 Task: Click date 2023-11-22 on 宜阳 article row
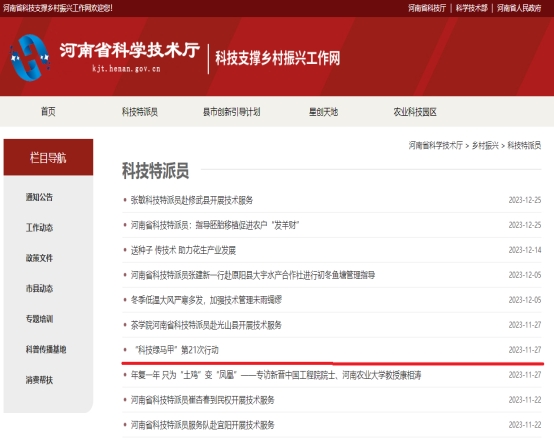525,425
